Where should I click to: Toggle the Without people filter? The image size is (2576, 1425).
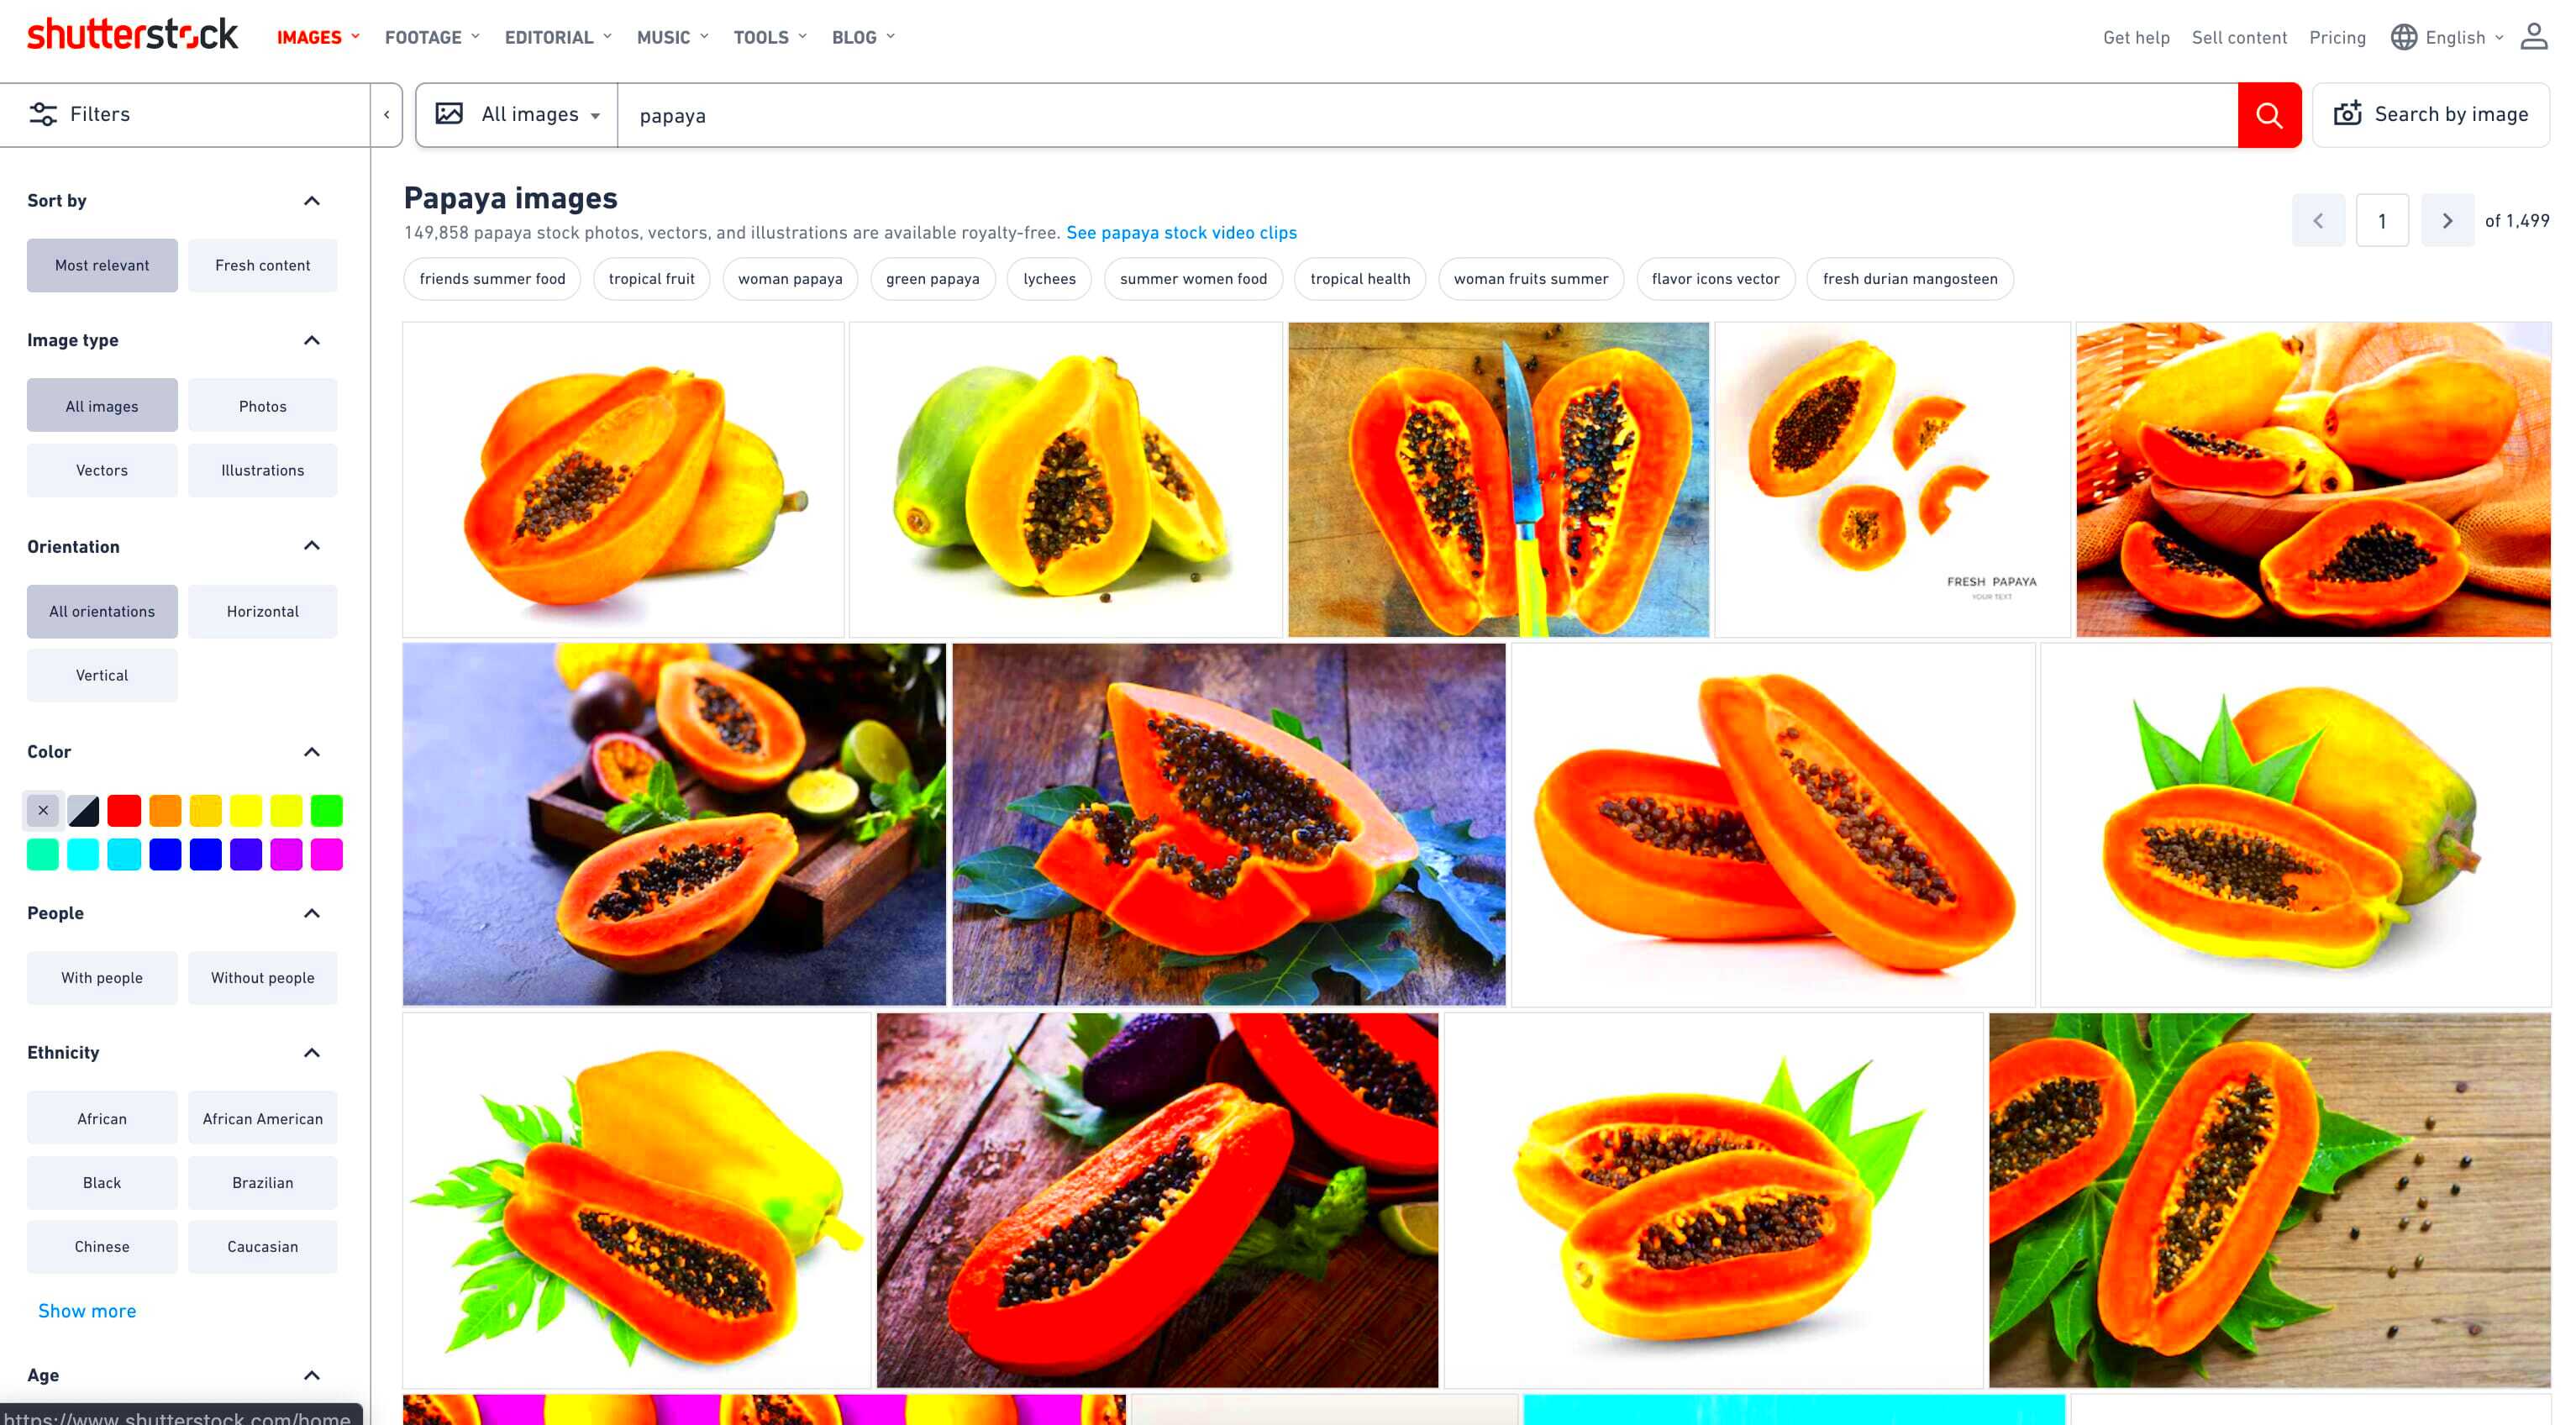261,977
